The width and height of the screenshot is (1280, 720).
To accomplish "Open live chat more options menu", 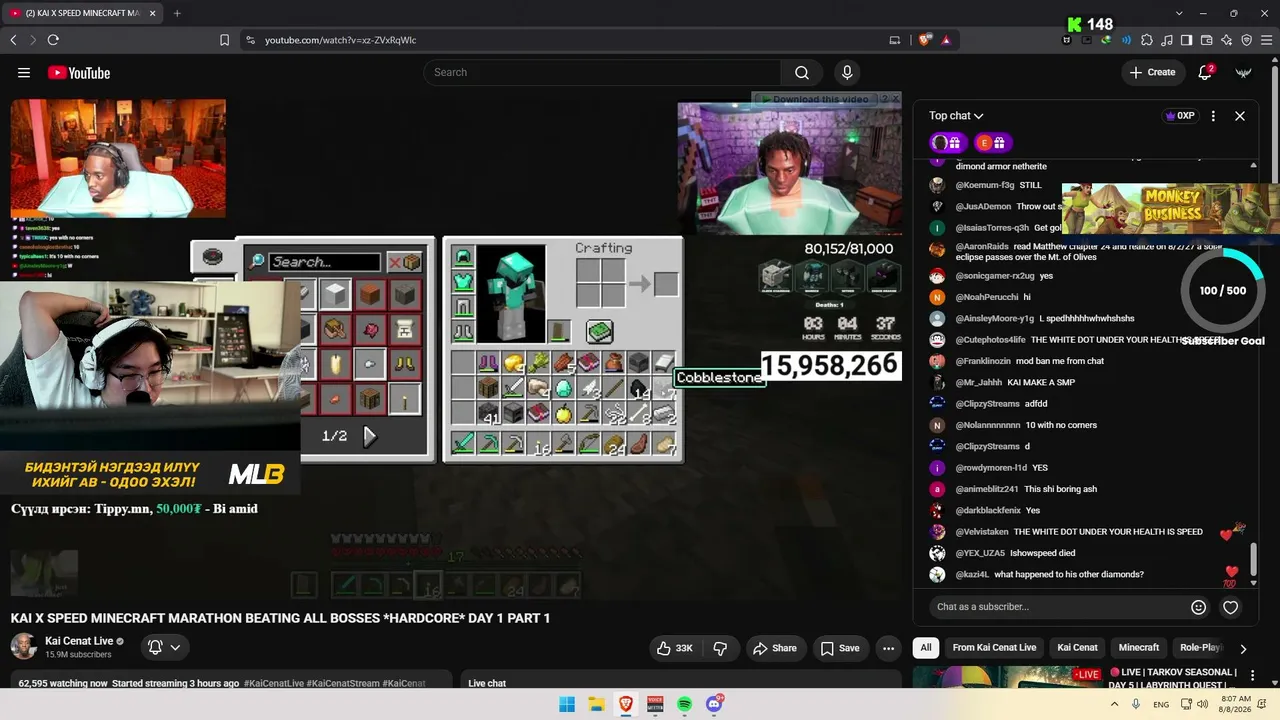I will [1213, 116].
